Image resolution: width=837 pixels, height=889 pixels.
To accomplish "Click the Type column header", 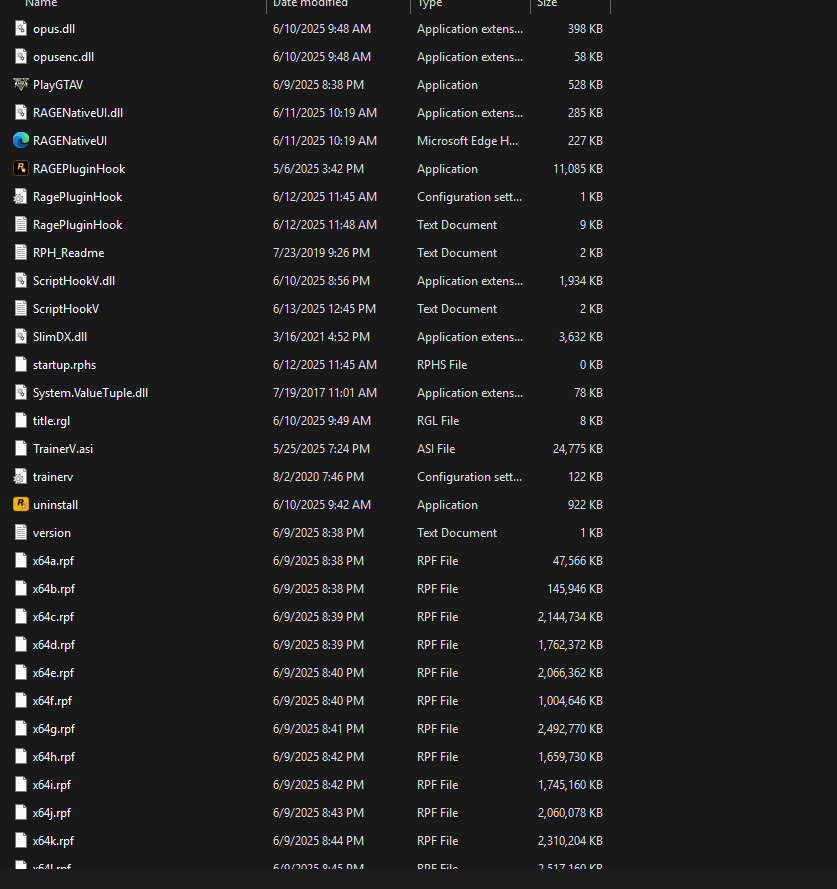I will click(x=430, y=4).
